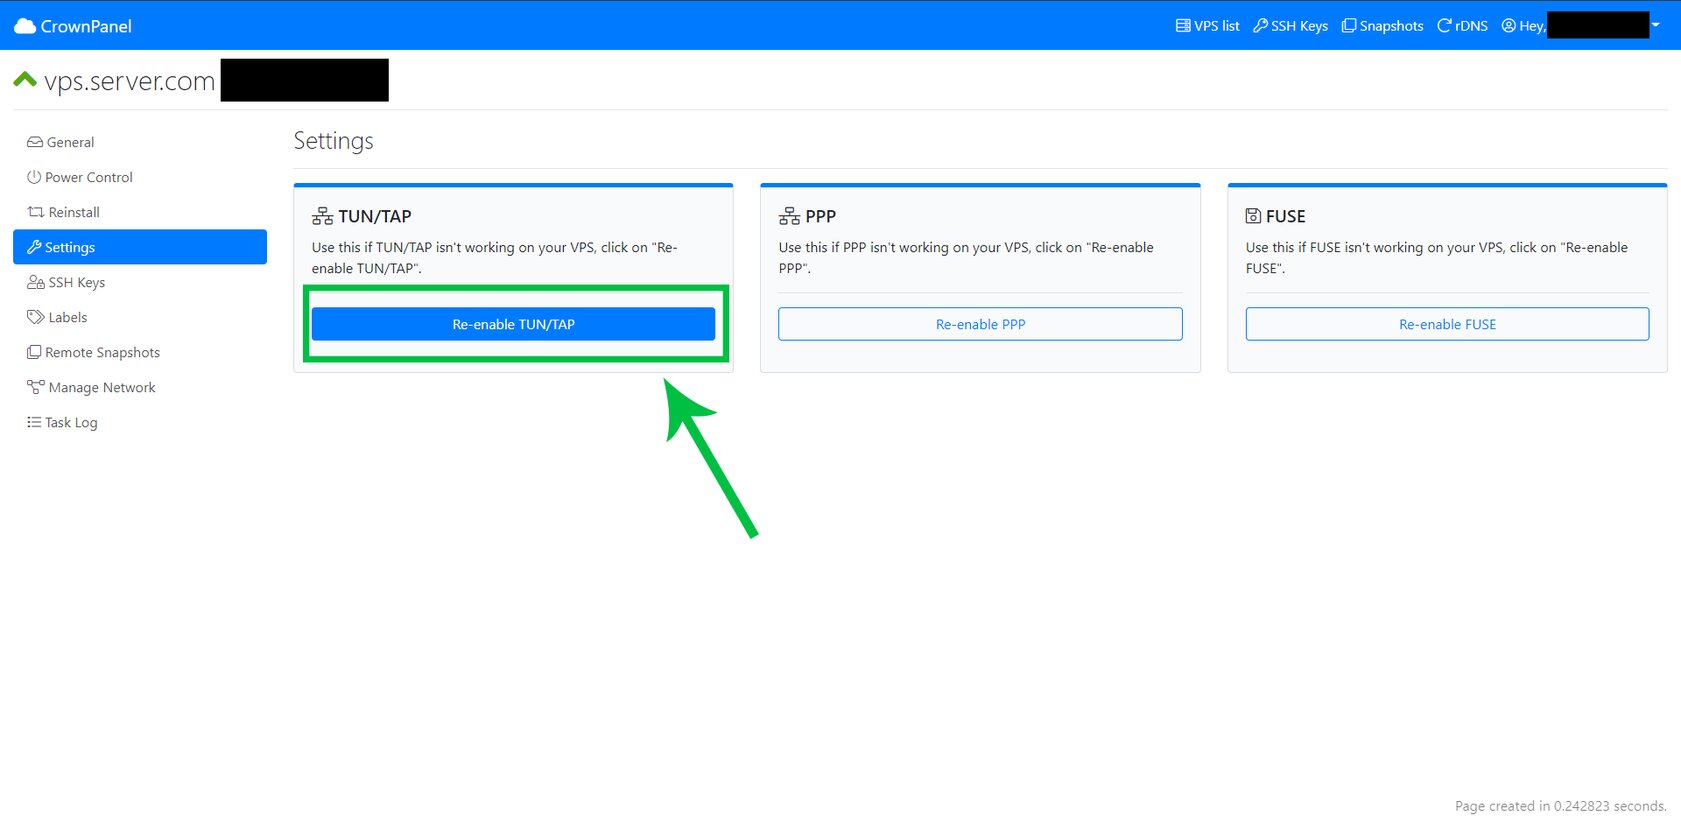Go to SSH Keys in top navbar

click(x=1290, y=26)
